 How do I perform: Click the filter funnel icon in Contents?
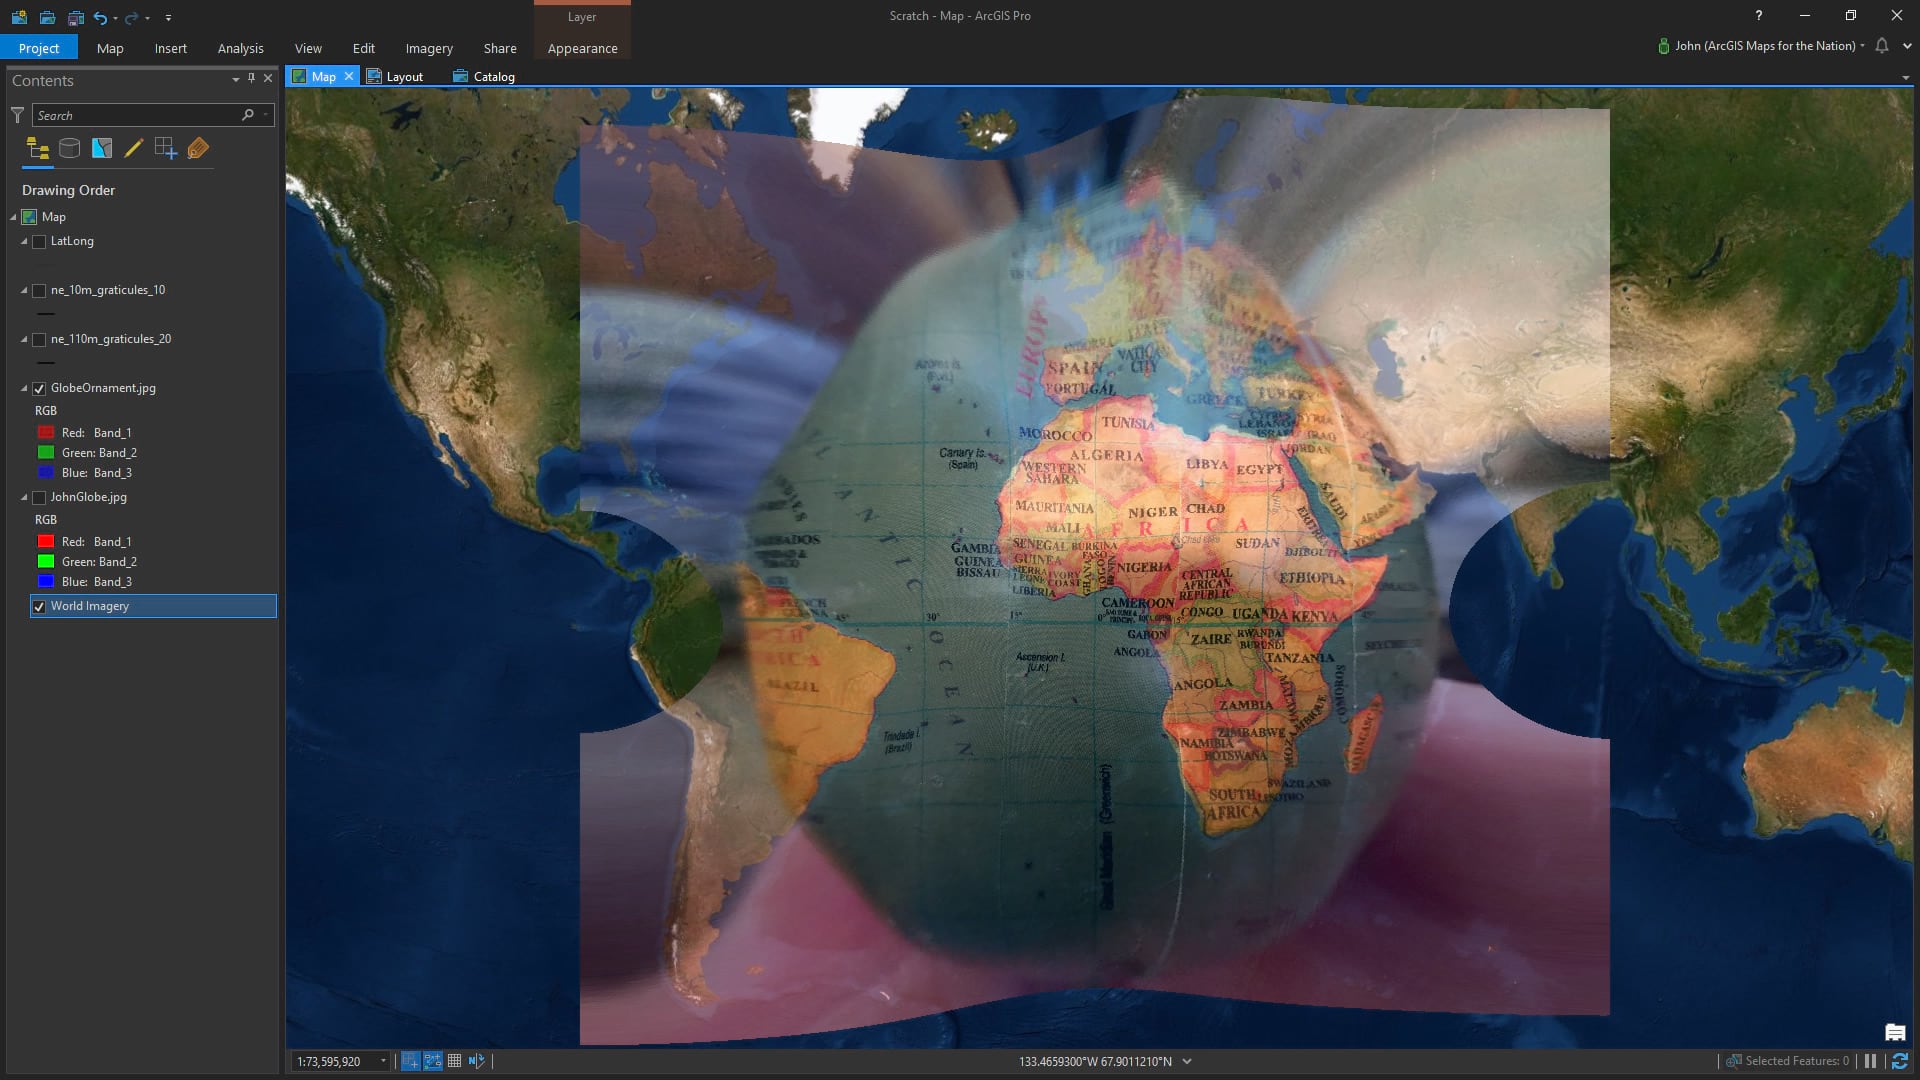[17, 115]
